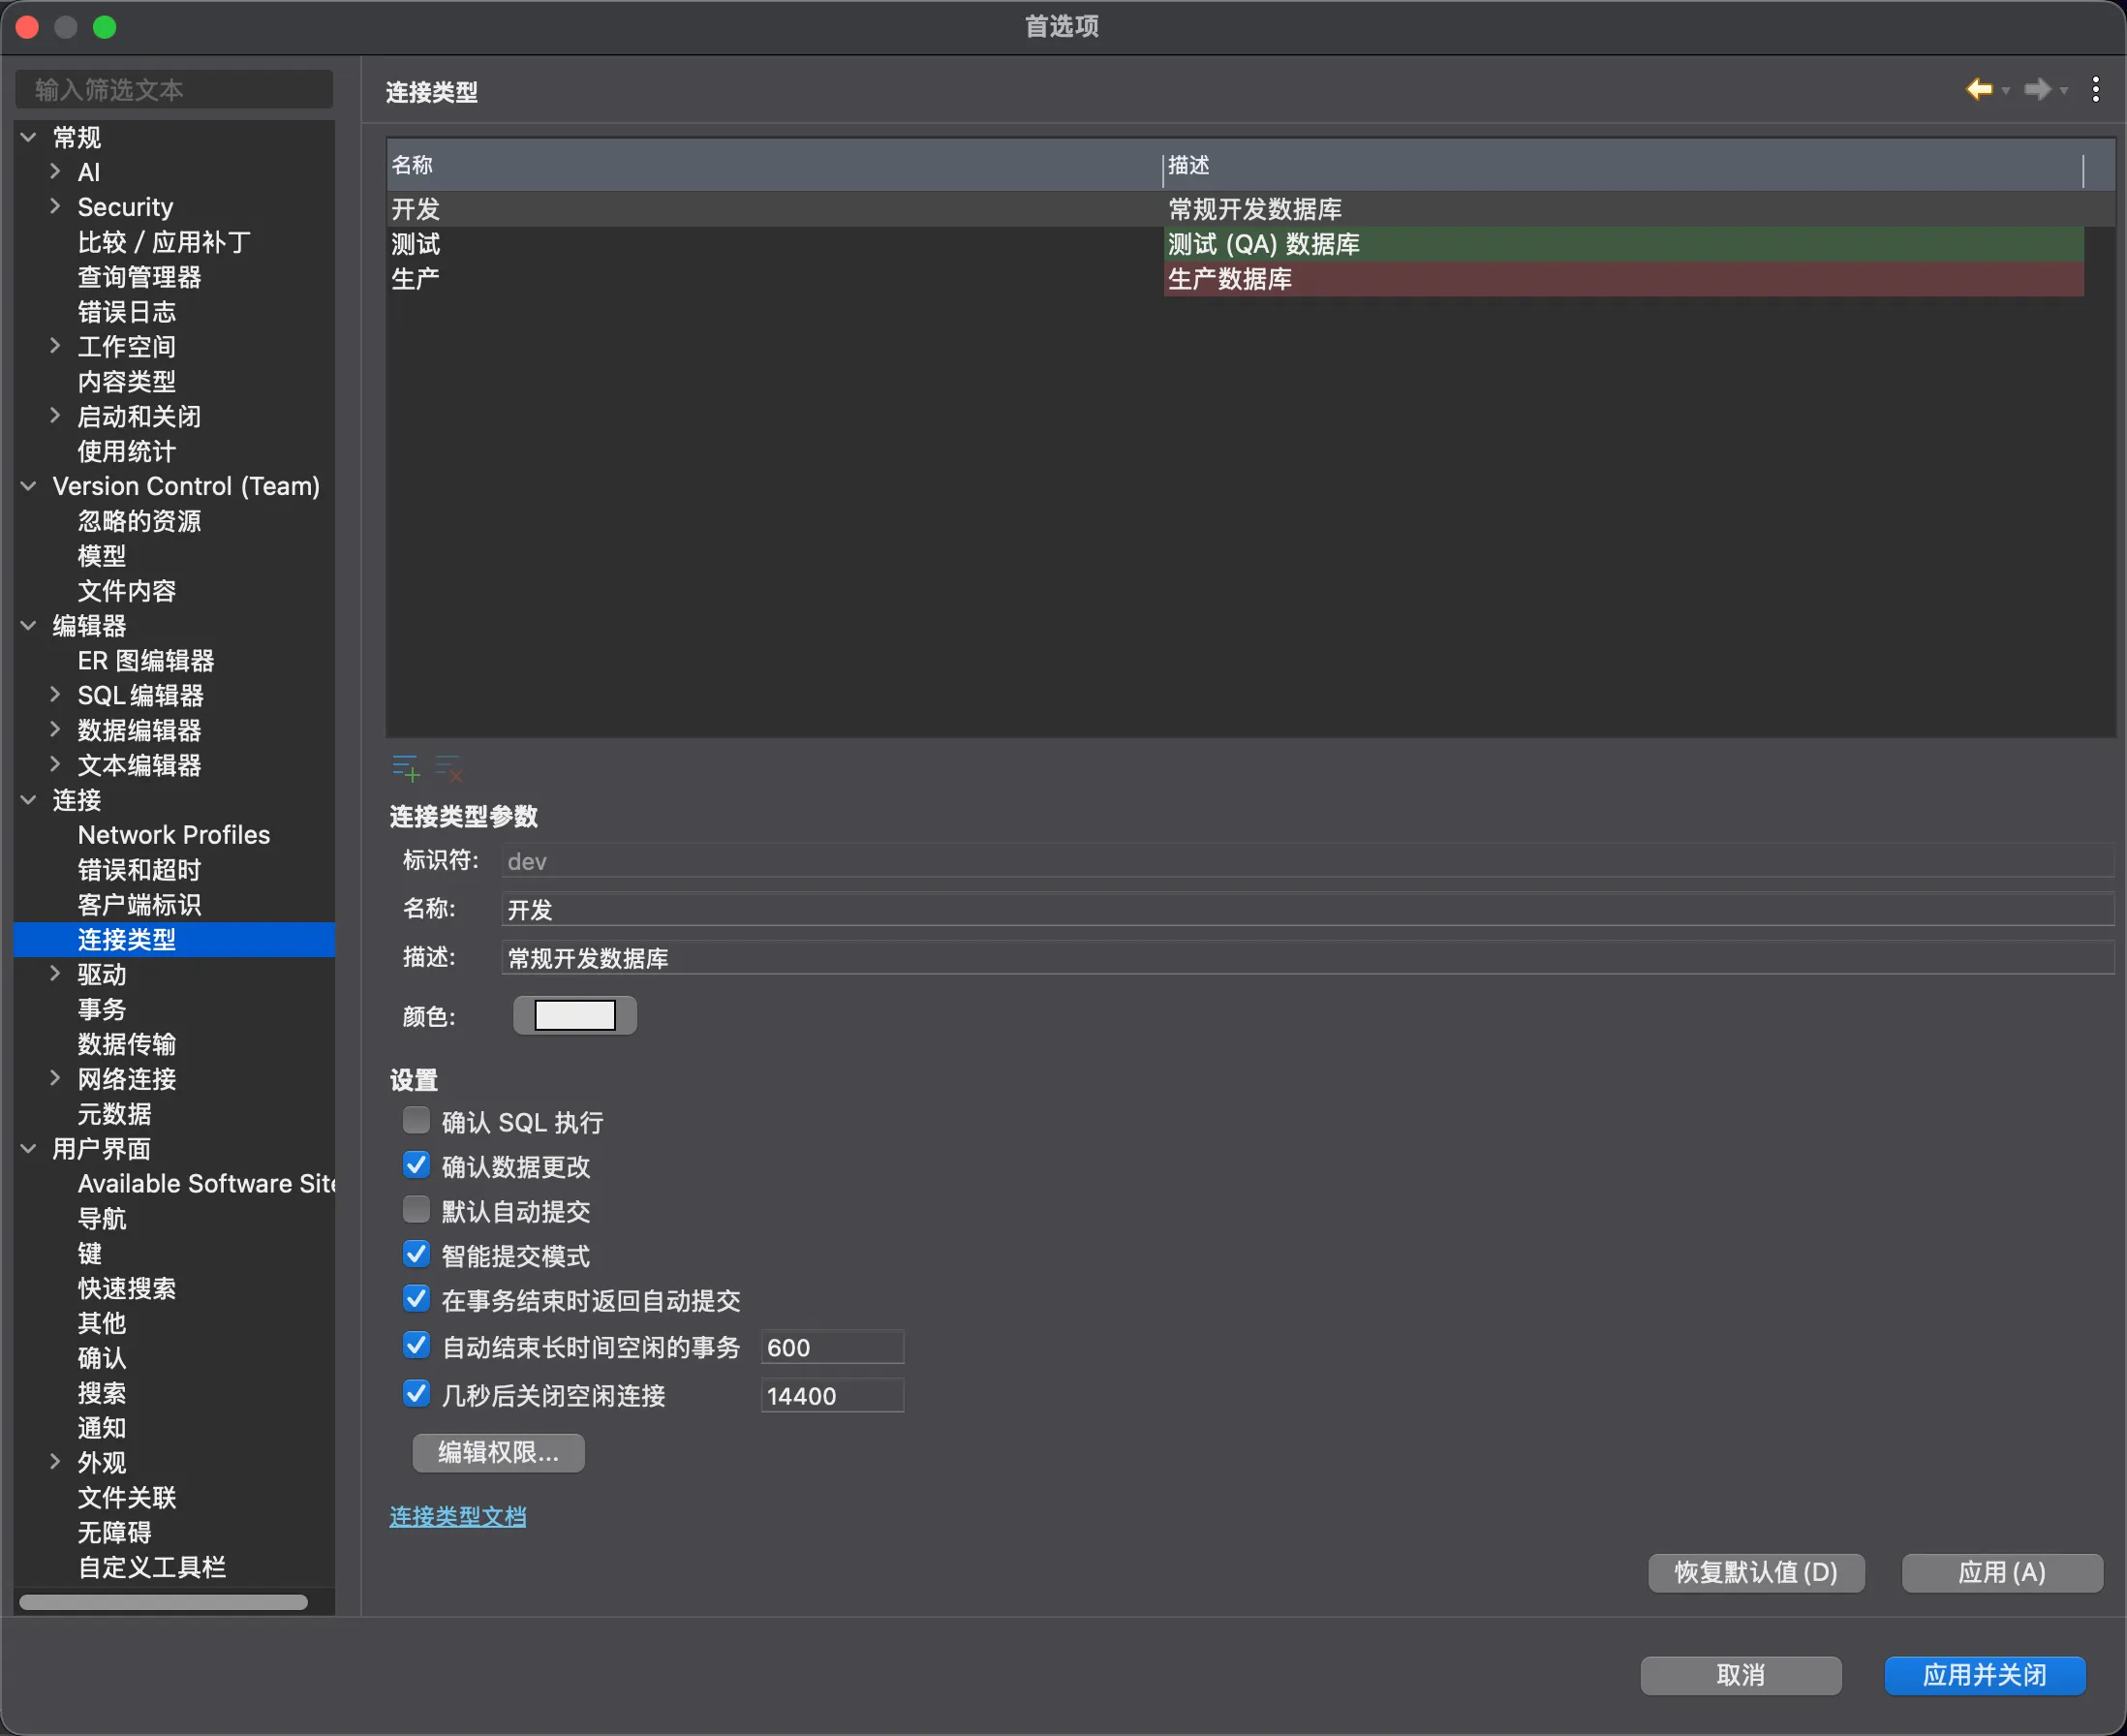The height and width of the screenshot is (1736, 2127).
Task: Open forward arrow history dropdown
Action: coord(2064,91)
